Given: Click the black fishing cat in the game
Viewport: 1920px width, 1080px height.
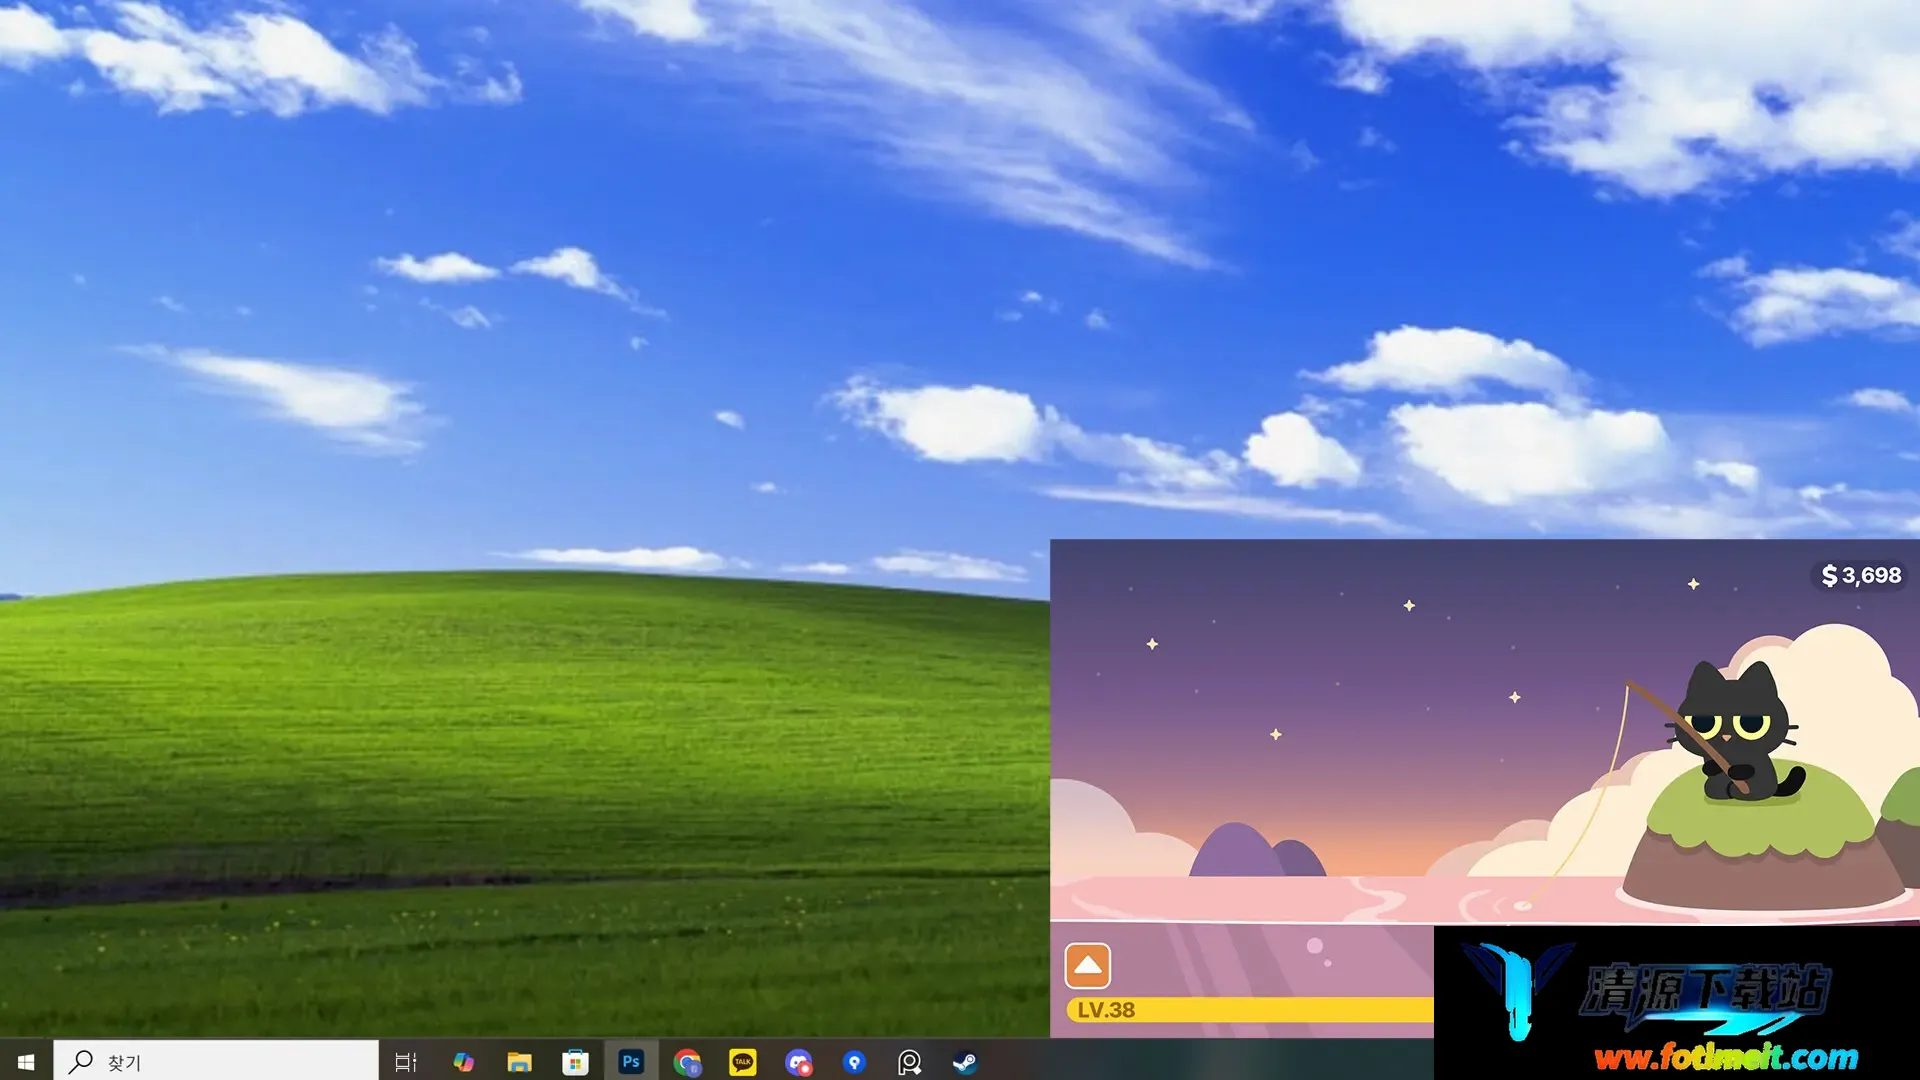Looking at the screenshot, I should pos(1736,732).
